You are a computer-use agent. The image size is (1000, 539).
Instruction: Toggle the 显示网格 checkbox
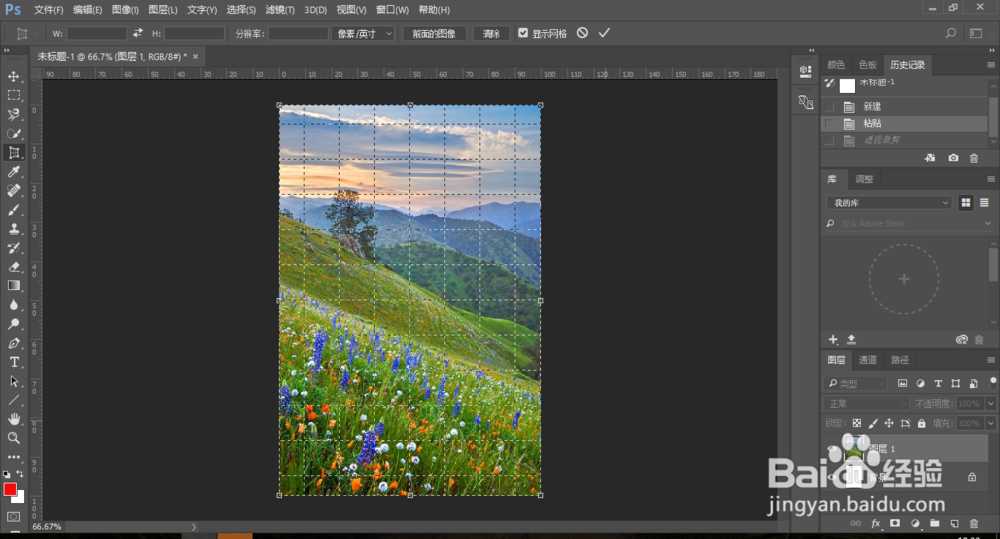pos(523,33)
